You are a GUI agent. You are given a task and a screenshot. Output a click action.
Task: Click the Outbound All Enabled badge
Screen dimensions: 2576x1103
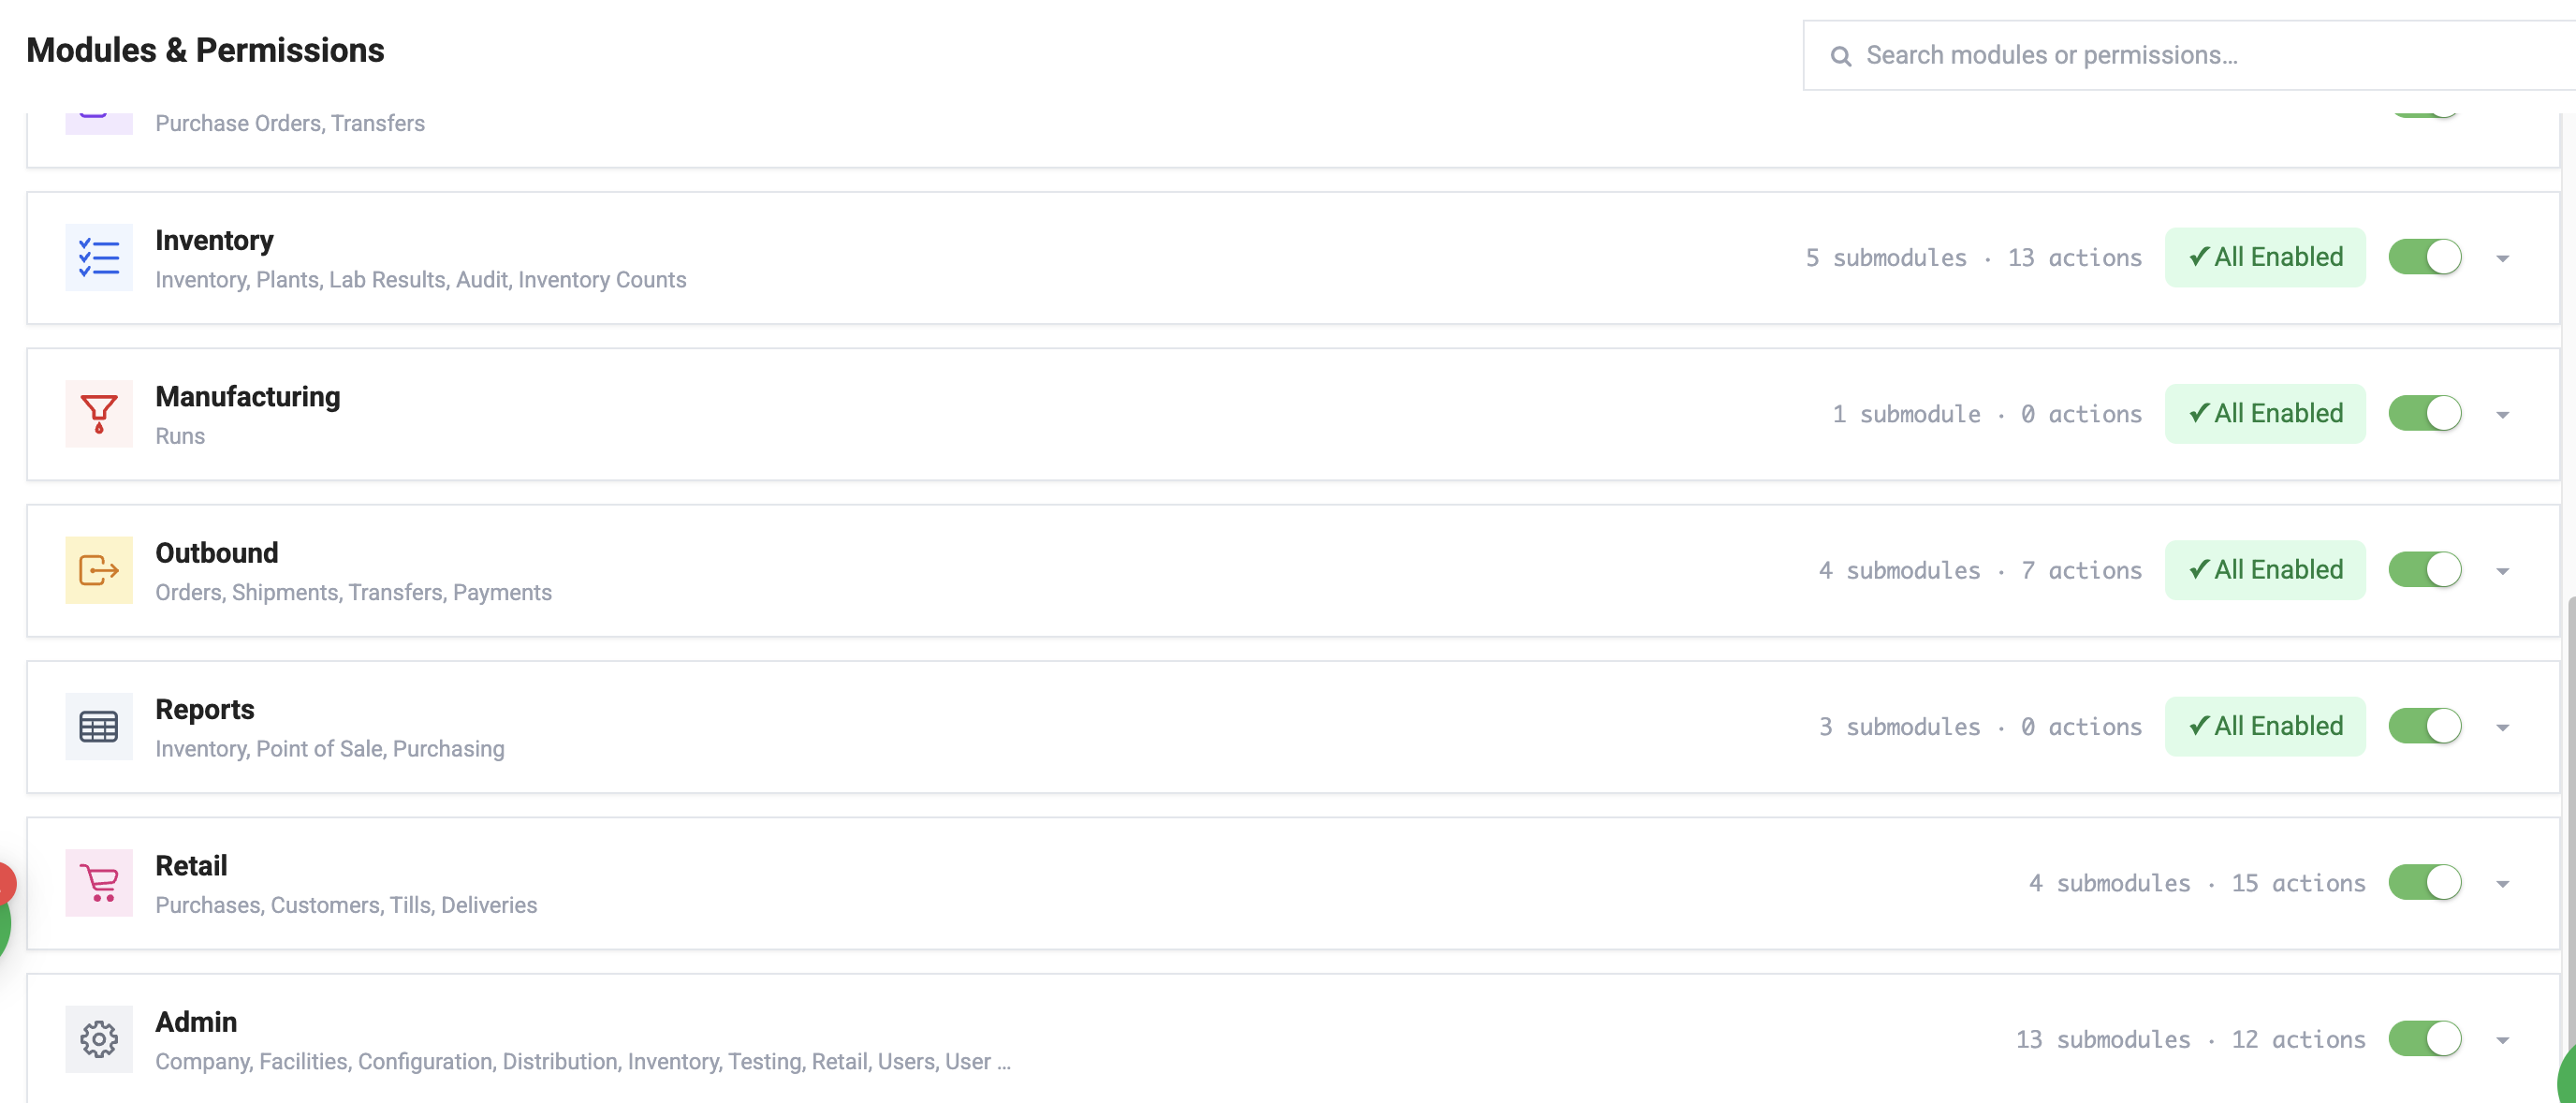(x=2265, y=570)
